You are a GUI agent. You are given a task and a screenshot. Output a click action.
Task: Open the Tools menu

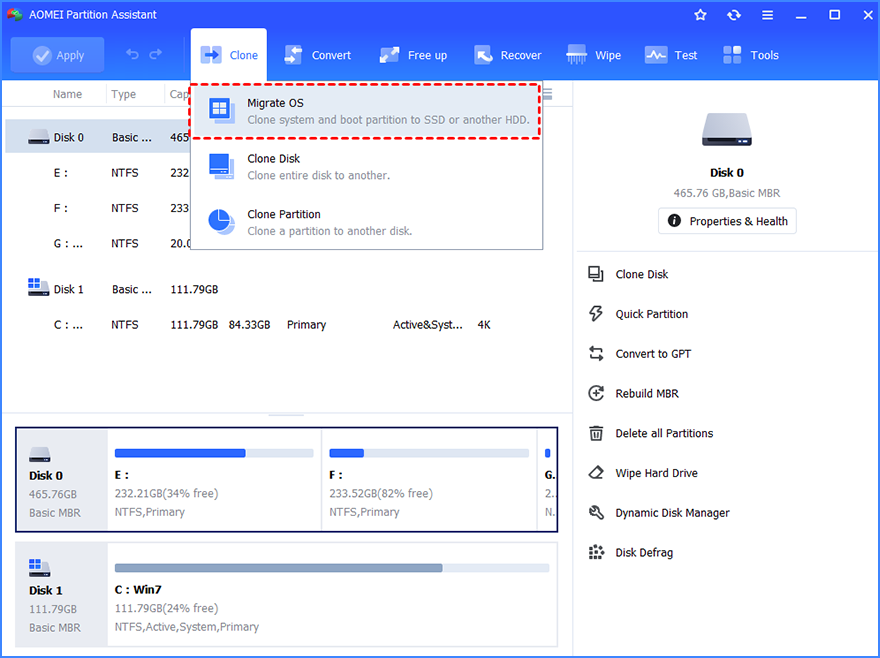(751, 55)
